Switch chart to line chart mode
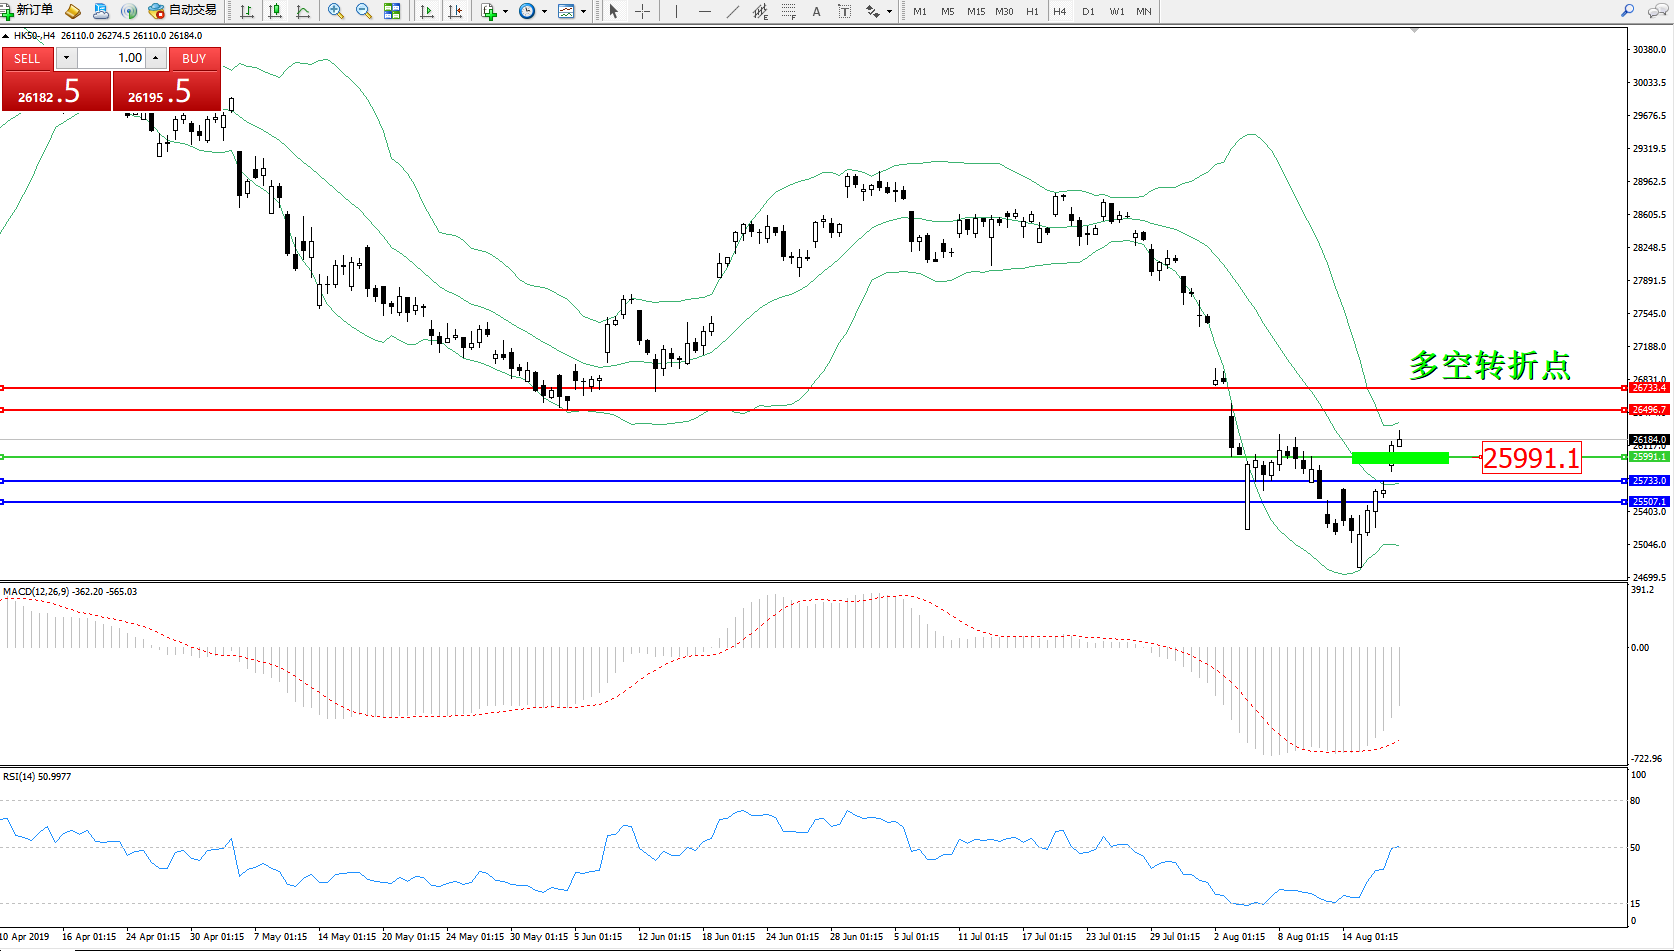The width and height of the screenshot is (1674, 951). (x=303, y=11)
